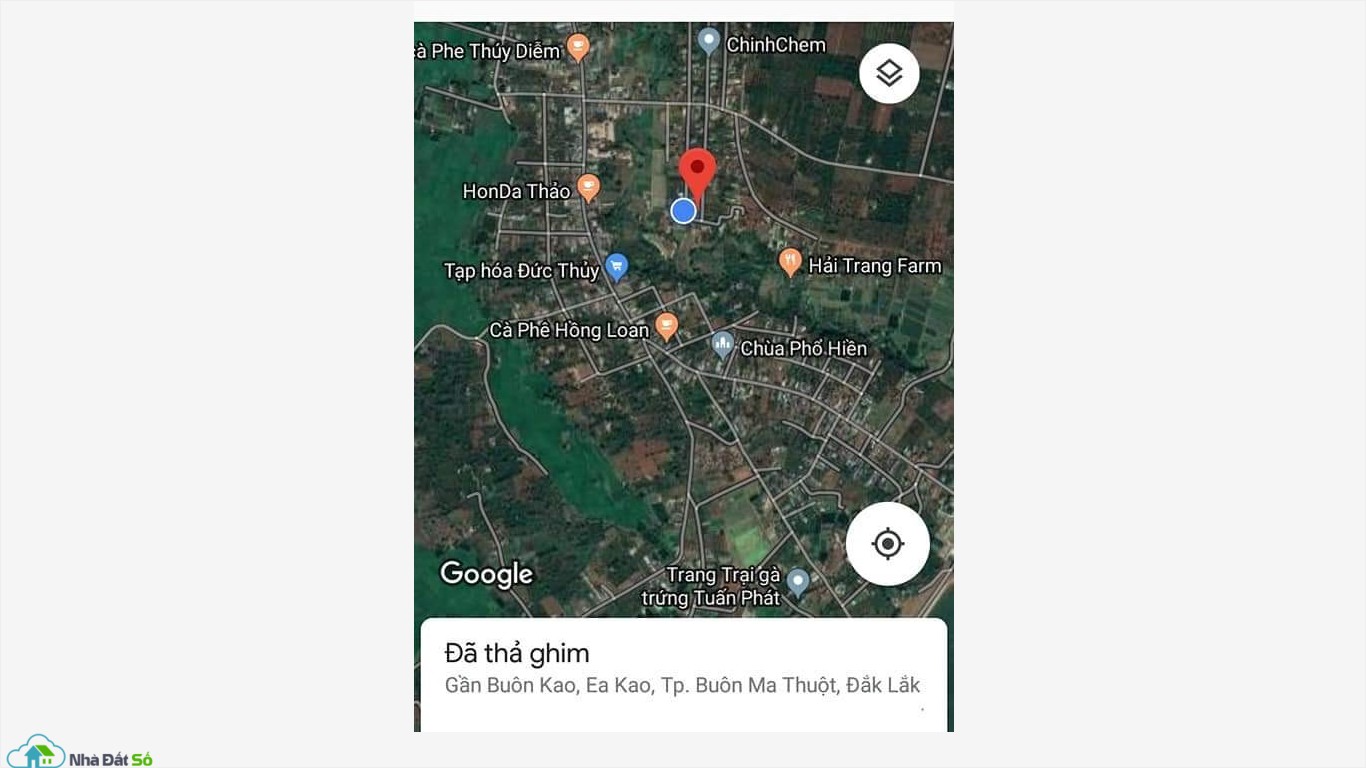Tap the Cà Phe Thúy Diễm cafe icon
Screen dimensions: 1366x768
(578, 46)
